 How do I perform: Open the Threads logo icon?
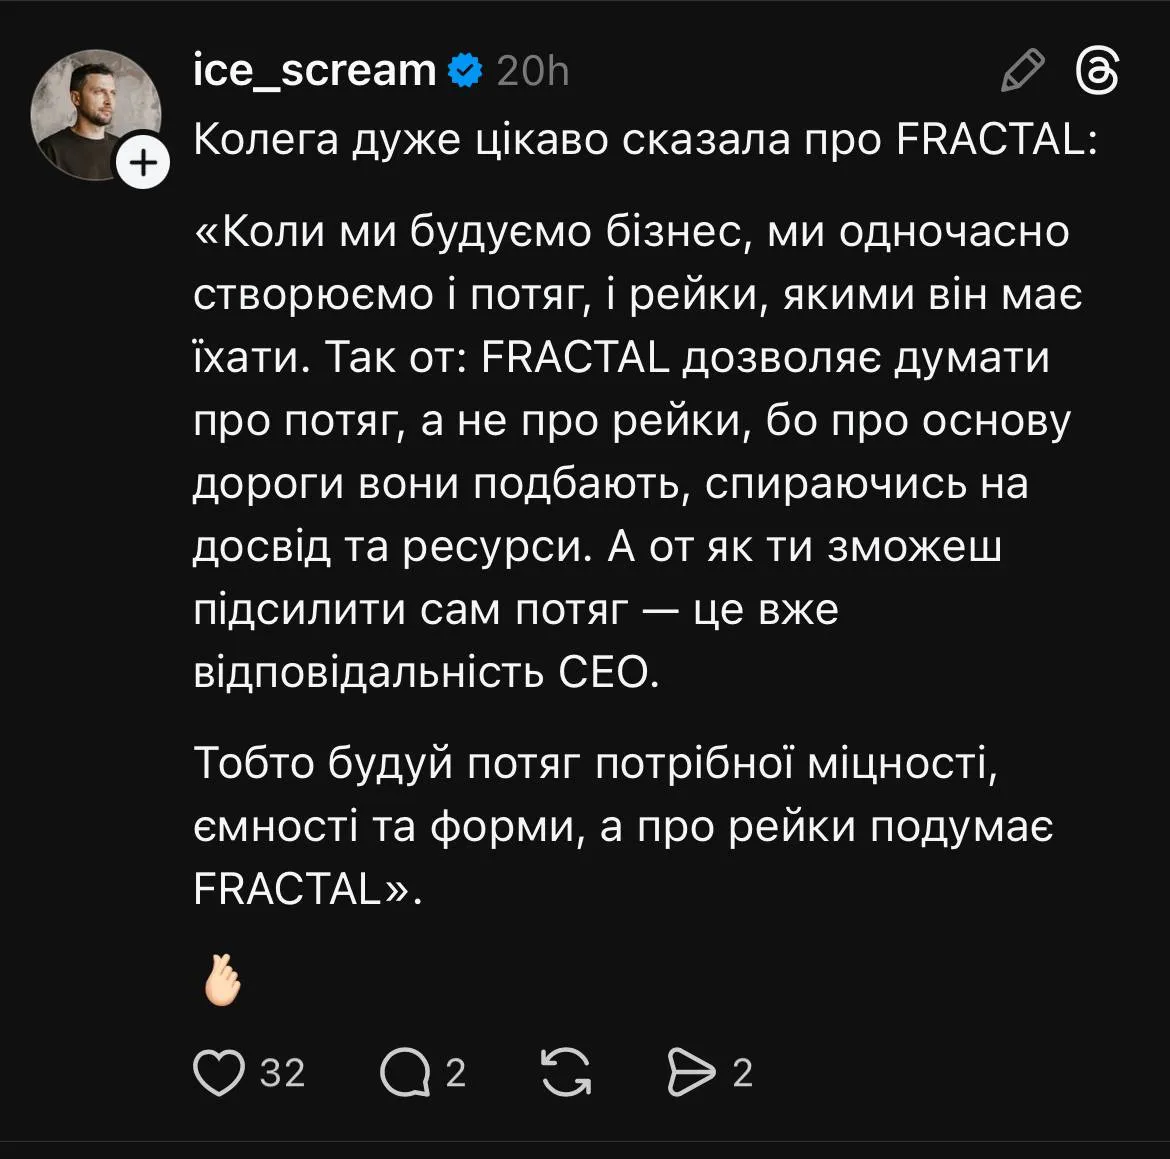pyautogui.click(x=1097, y=72)
